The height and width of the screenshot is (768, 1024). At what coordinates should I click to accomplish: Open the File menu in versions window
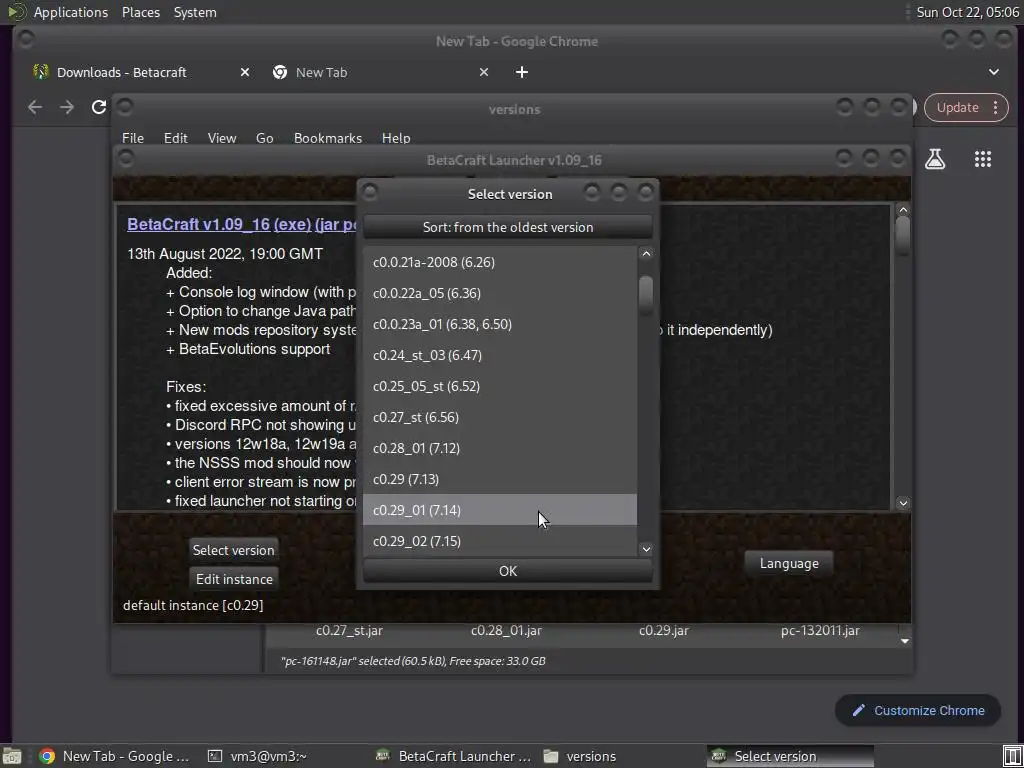(133, 138)
